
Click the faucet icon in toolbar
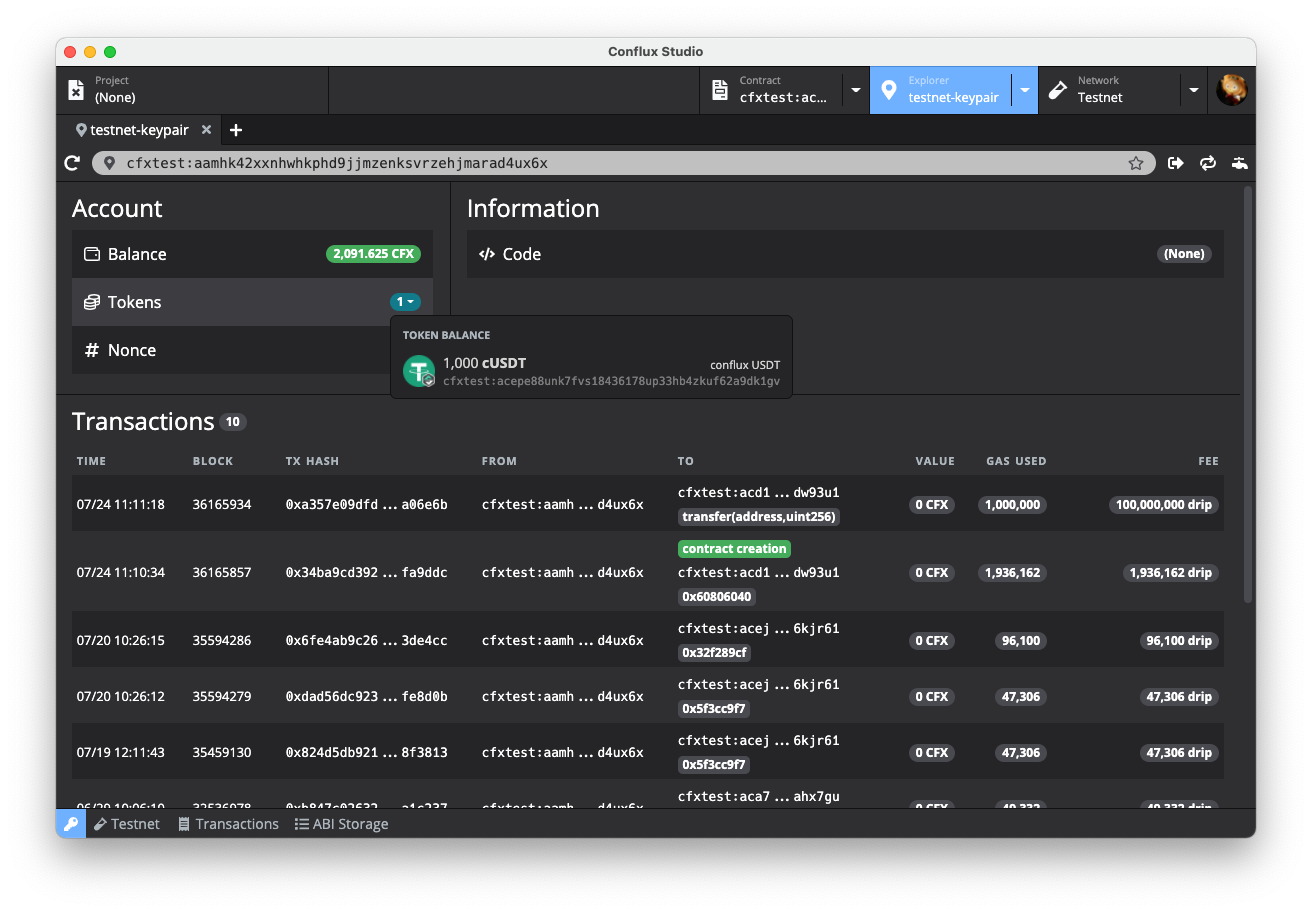click(1240, 163)
